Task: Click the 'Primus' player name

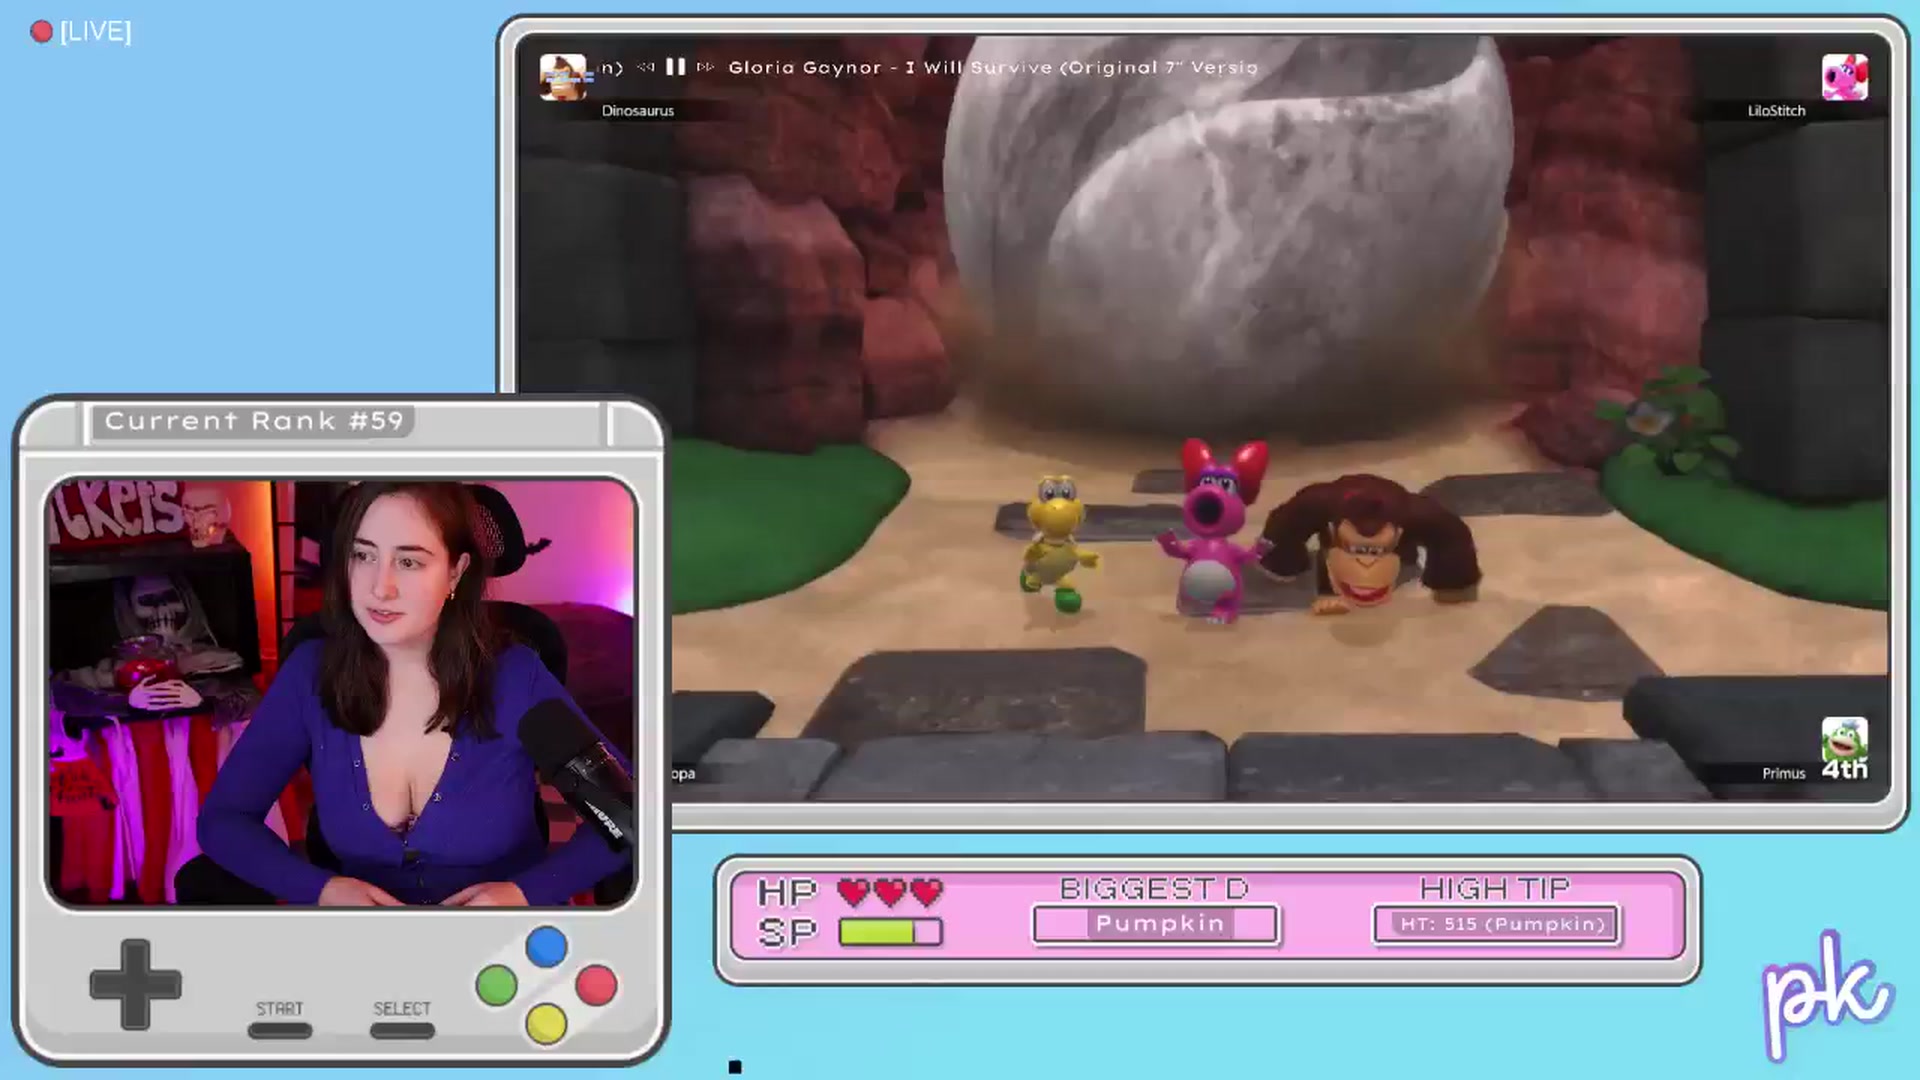Action: coord(1783,773)
